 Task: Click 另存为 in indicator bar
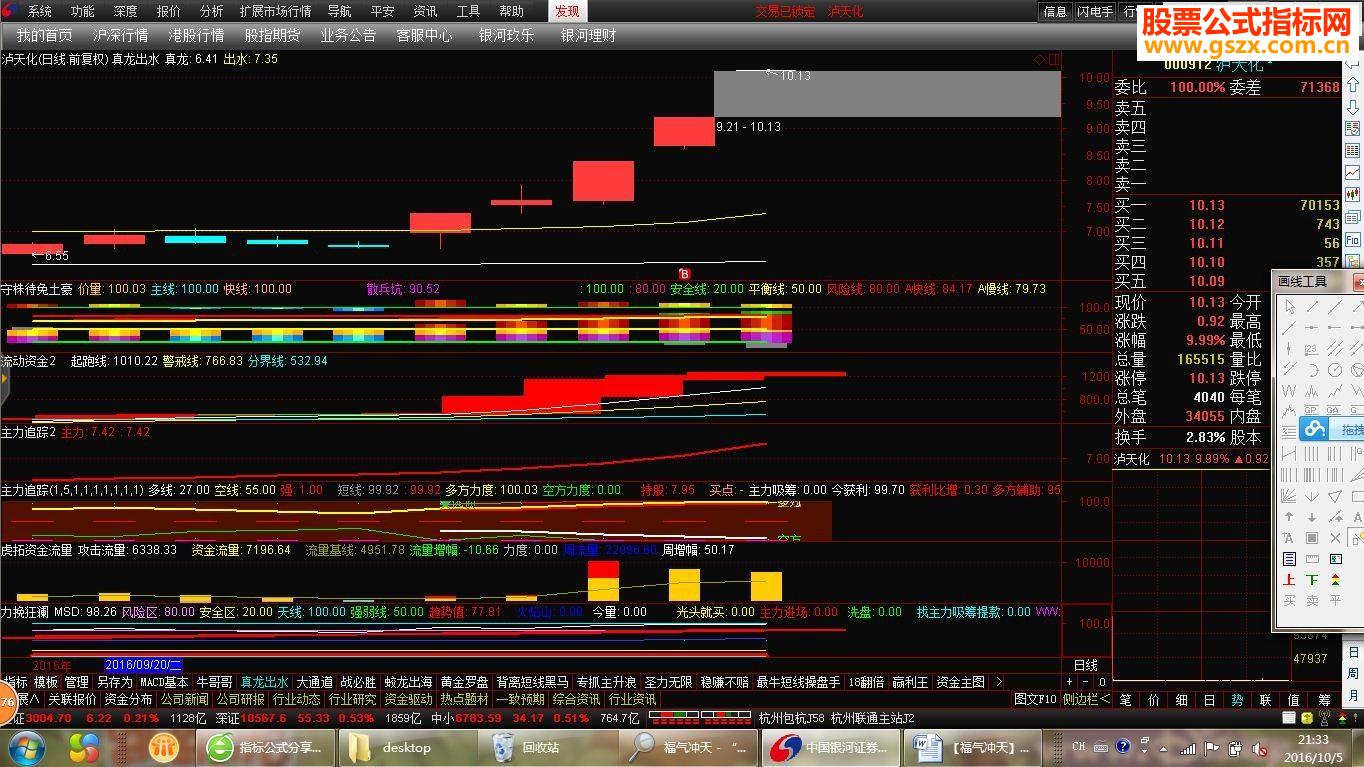tap(114, 682)
